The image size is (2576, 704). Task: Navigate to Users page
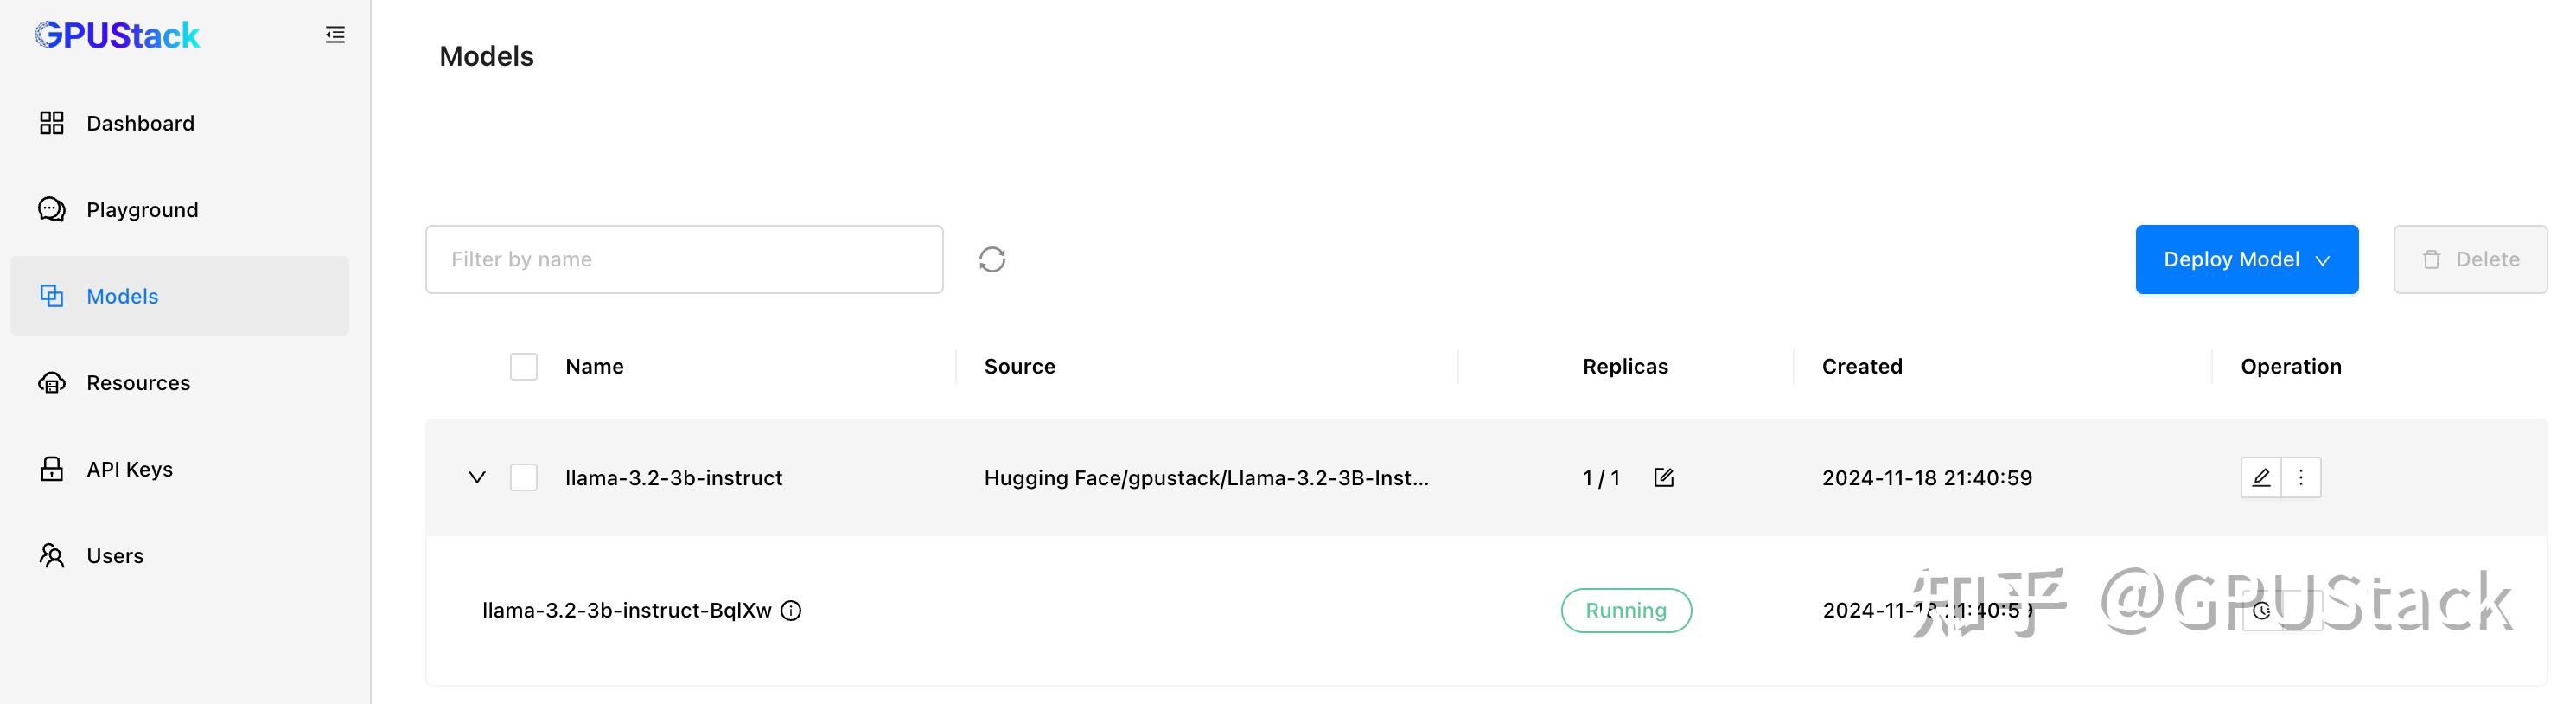tap(115, 556)
